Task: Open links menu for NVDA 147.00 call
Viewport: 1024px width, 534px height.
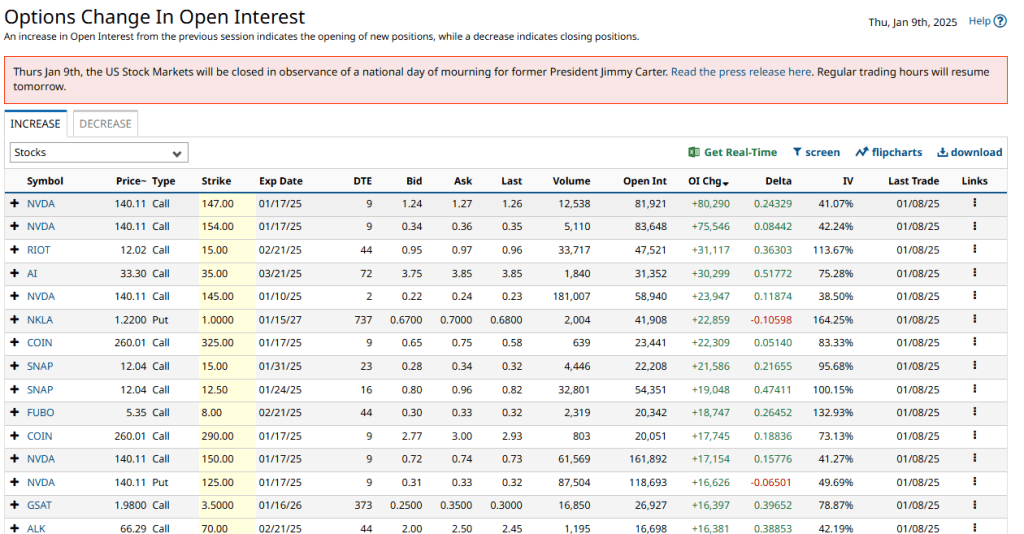Action: coord(974,203)
